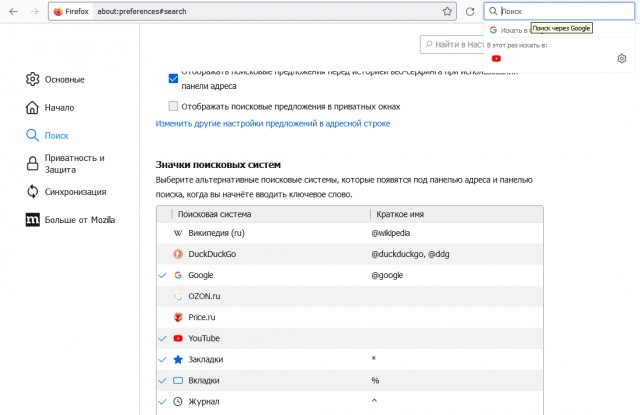The width and height of the screenshot is (640, 415).
Task: Click the Google icon in search suggestion
Action: click(493, 30)
